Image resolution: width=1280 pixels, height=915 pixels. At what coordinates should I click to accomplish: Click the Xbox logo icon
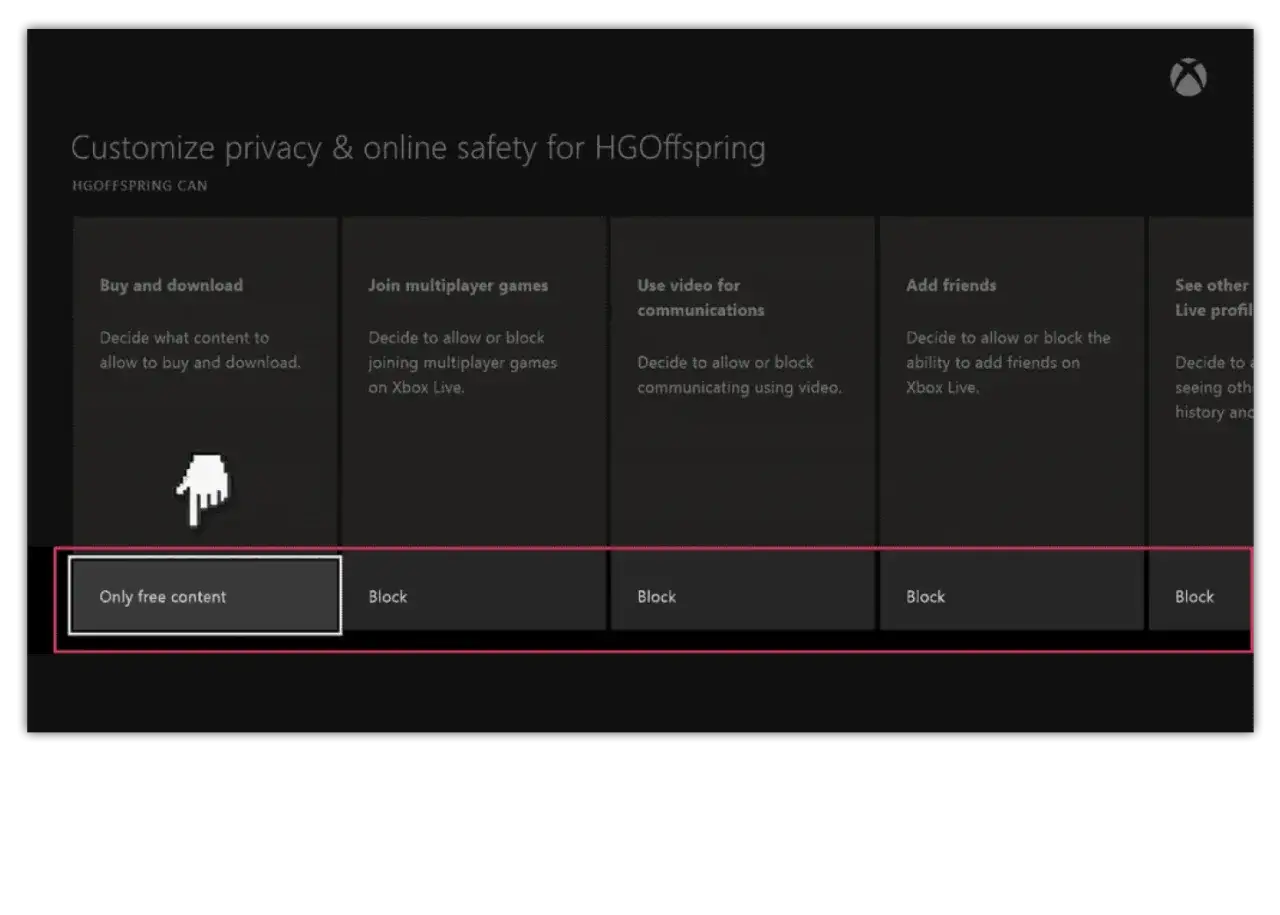pyautogui.click(x=1188, y=78)
